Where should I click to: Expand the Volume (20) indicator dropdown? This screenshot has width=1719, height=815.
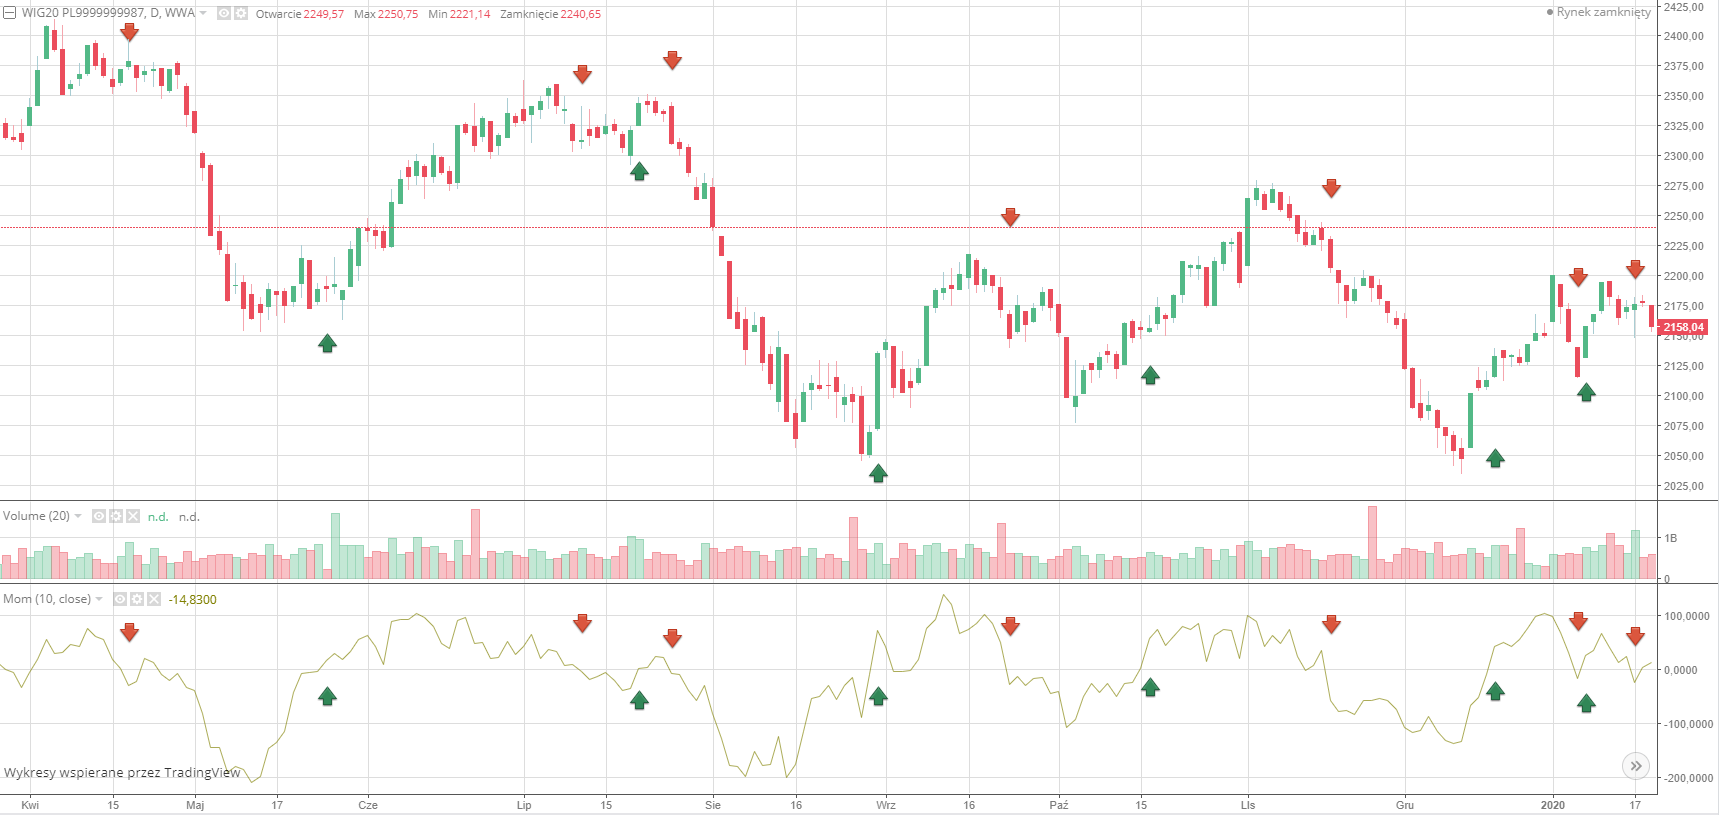pos(78,517)
